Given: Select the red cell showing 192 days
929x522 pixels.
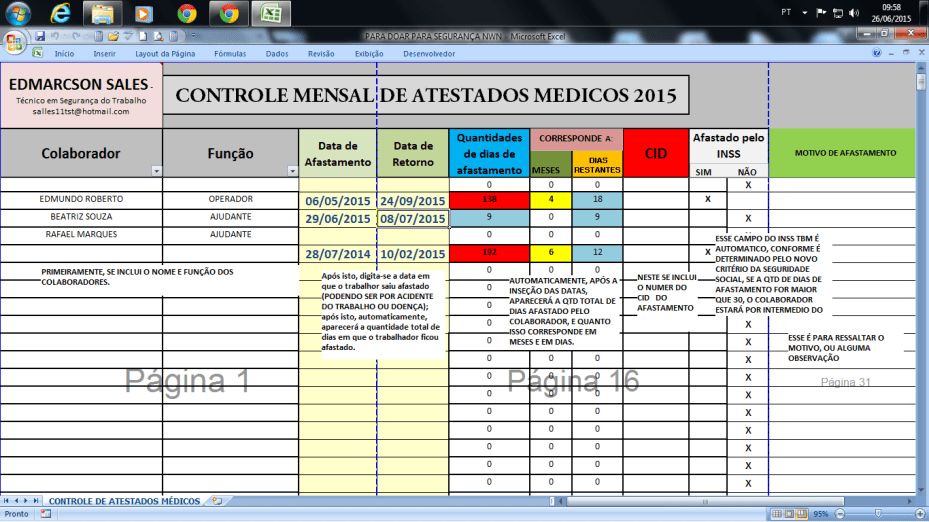Looking at the screenshot, I should coord(489,253).
